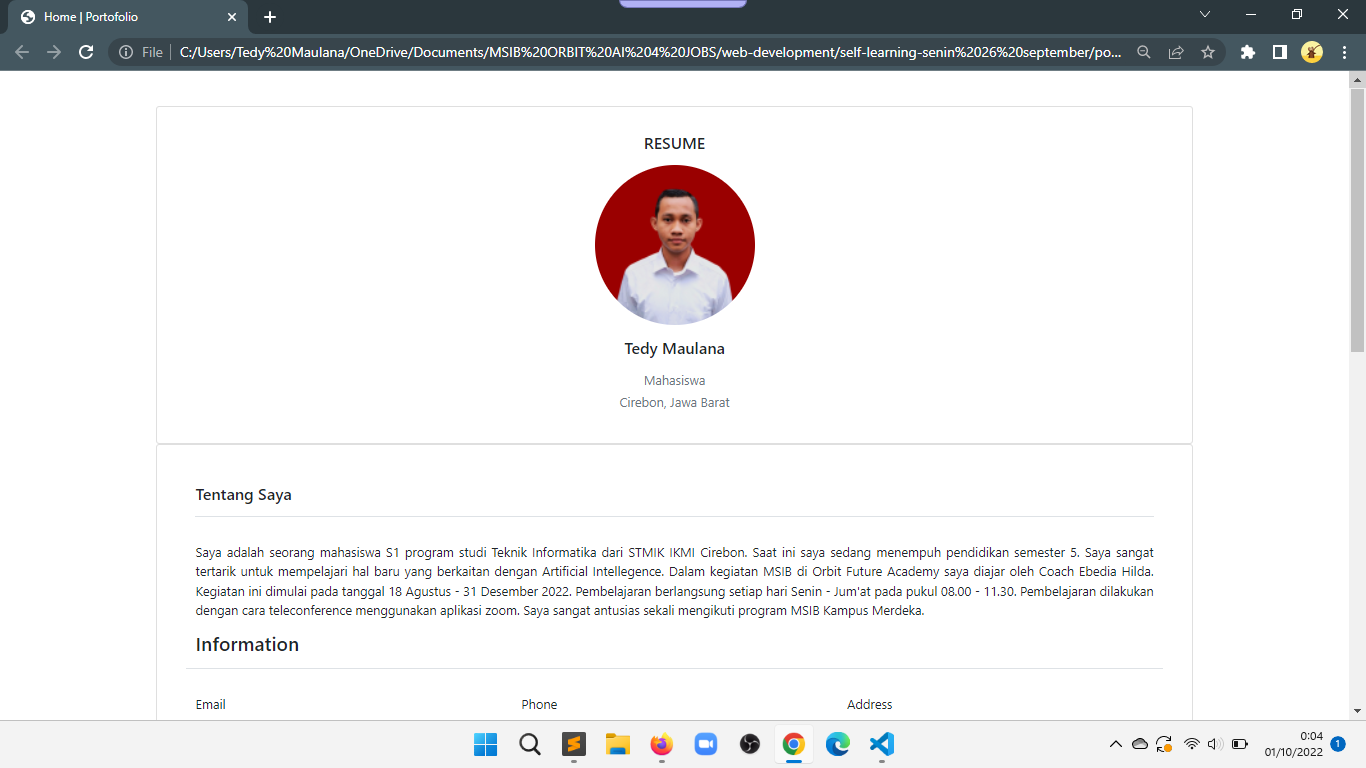
Task: Open the tab search chevron
Action: 1204,15
